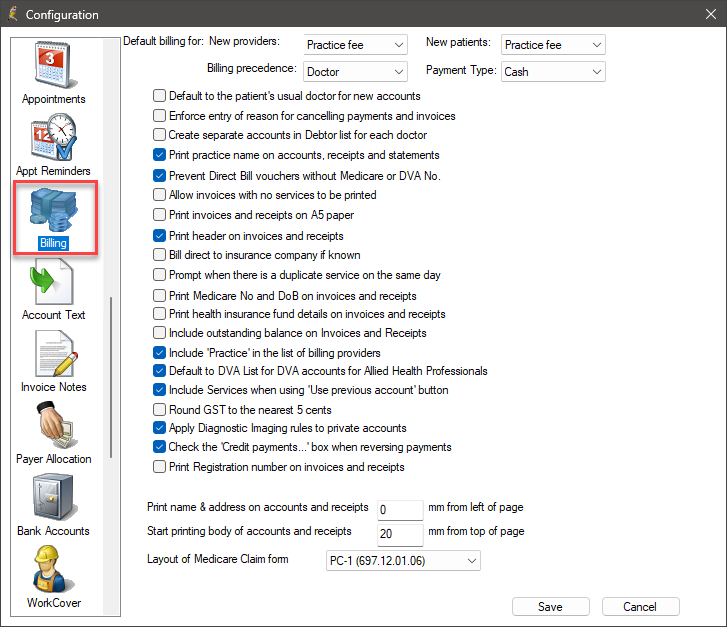The image size is (727, 627).
Task: Toggle create separate accounts in Debtor list
Action: [159, 134]
